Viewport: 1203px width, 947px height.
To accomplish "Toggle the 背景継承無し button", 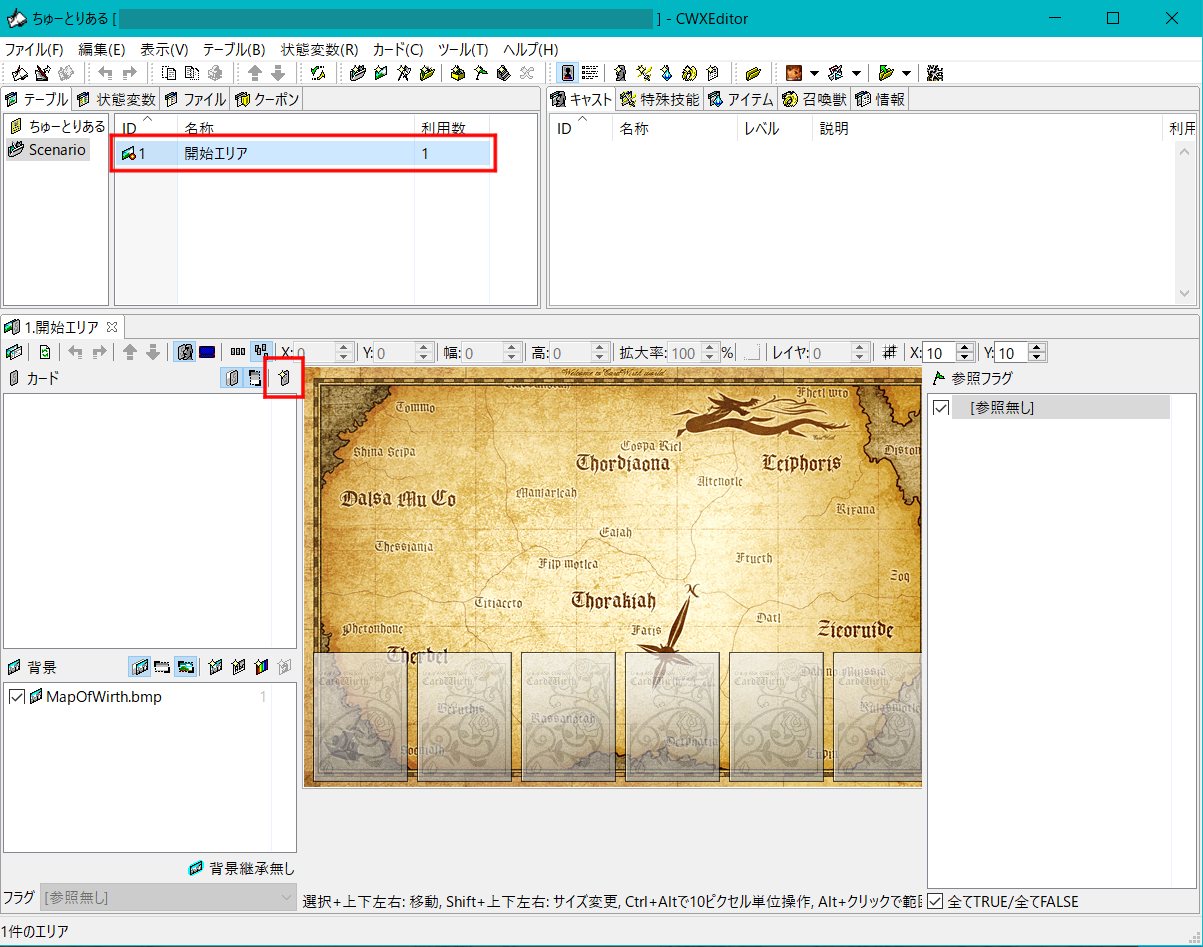I will tap(242, 869).
